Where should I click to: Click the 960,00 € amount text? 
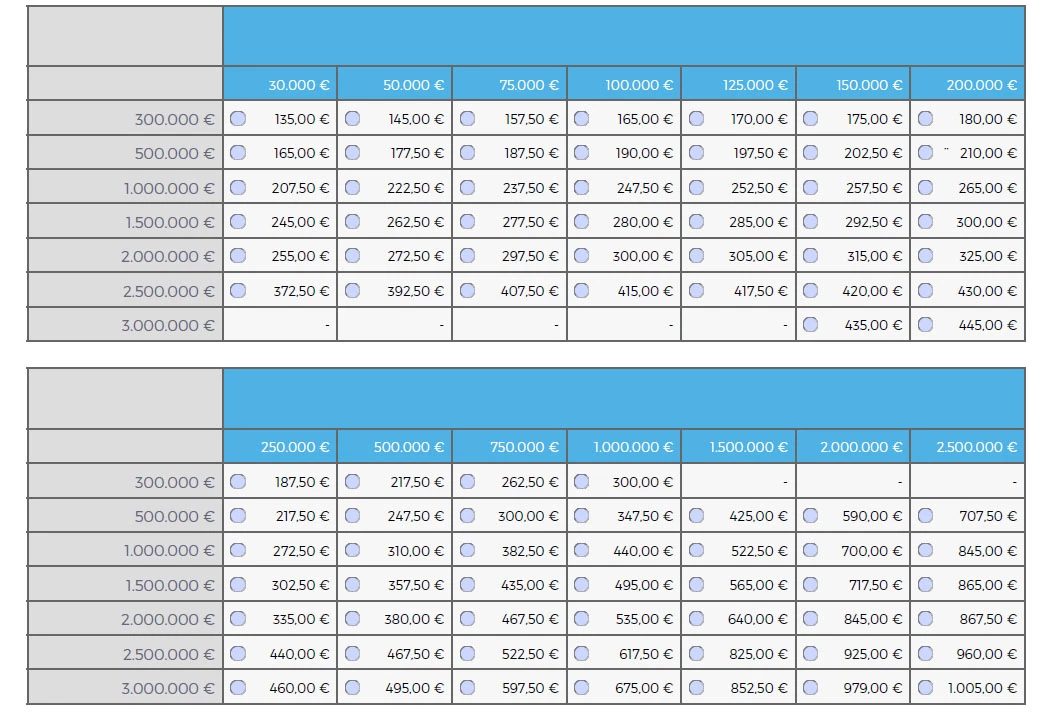(x=986, y=654)
